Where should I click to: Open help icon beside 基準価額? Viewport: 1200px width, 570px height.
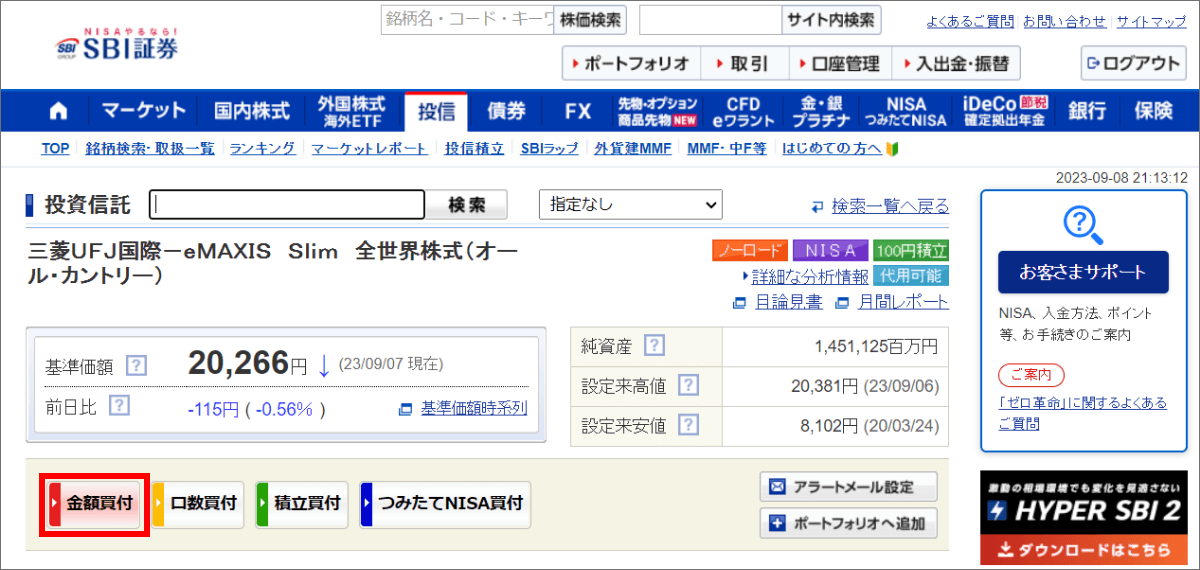[136, 366]
